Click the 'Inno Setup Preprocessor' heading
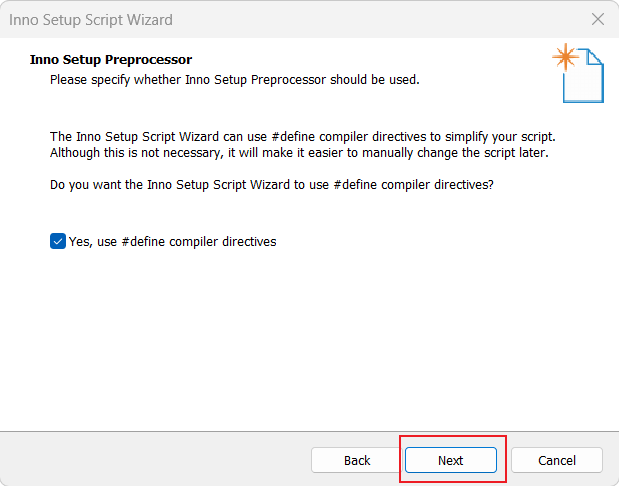The width and height of the screenshot is (619, 486). pyautogui.click(x=111, y=60)
